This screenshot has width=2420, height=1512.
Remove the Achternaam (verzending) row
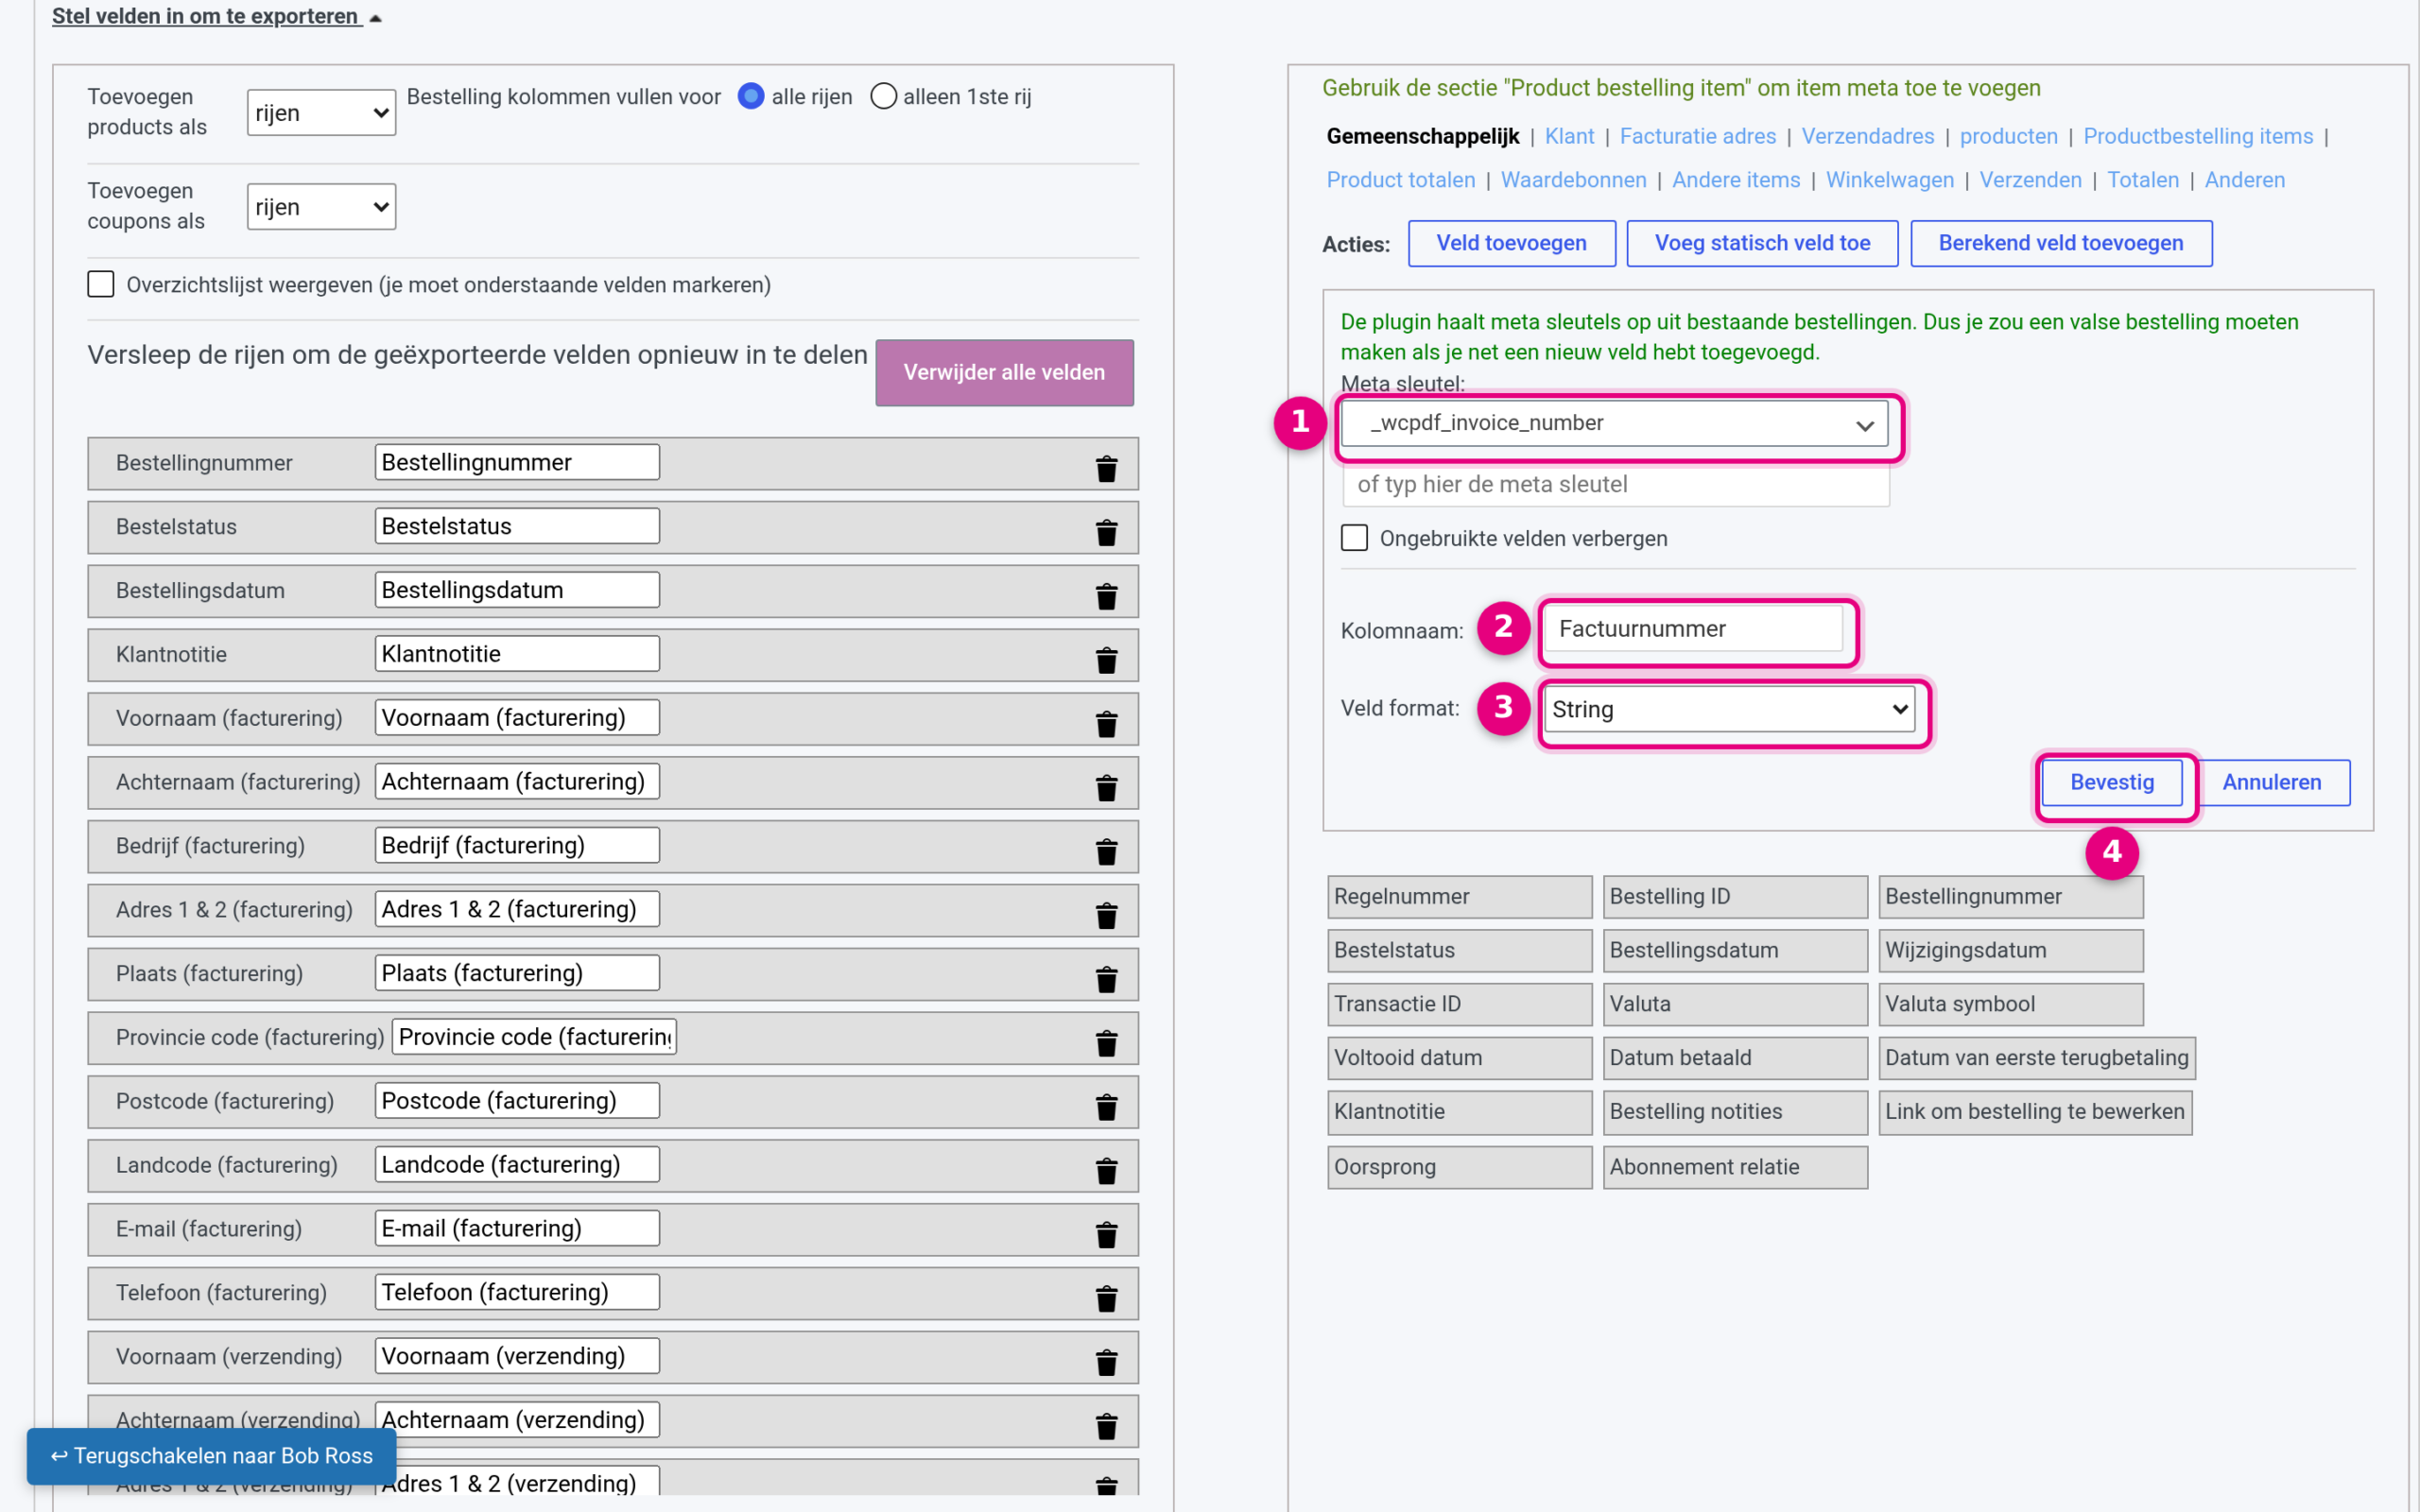click(1106, 1427)
